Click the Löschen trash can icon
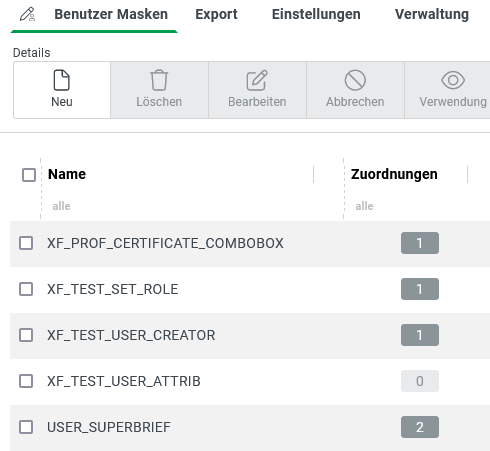Screen dimensions: 490x451 [159, 80]
